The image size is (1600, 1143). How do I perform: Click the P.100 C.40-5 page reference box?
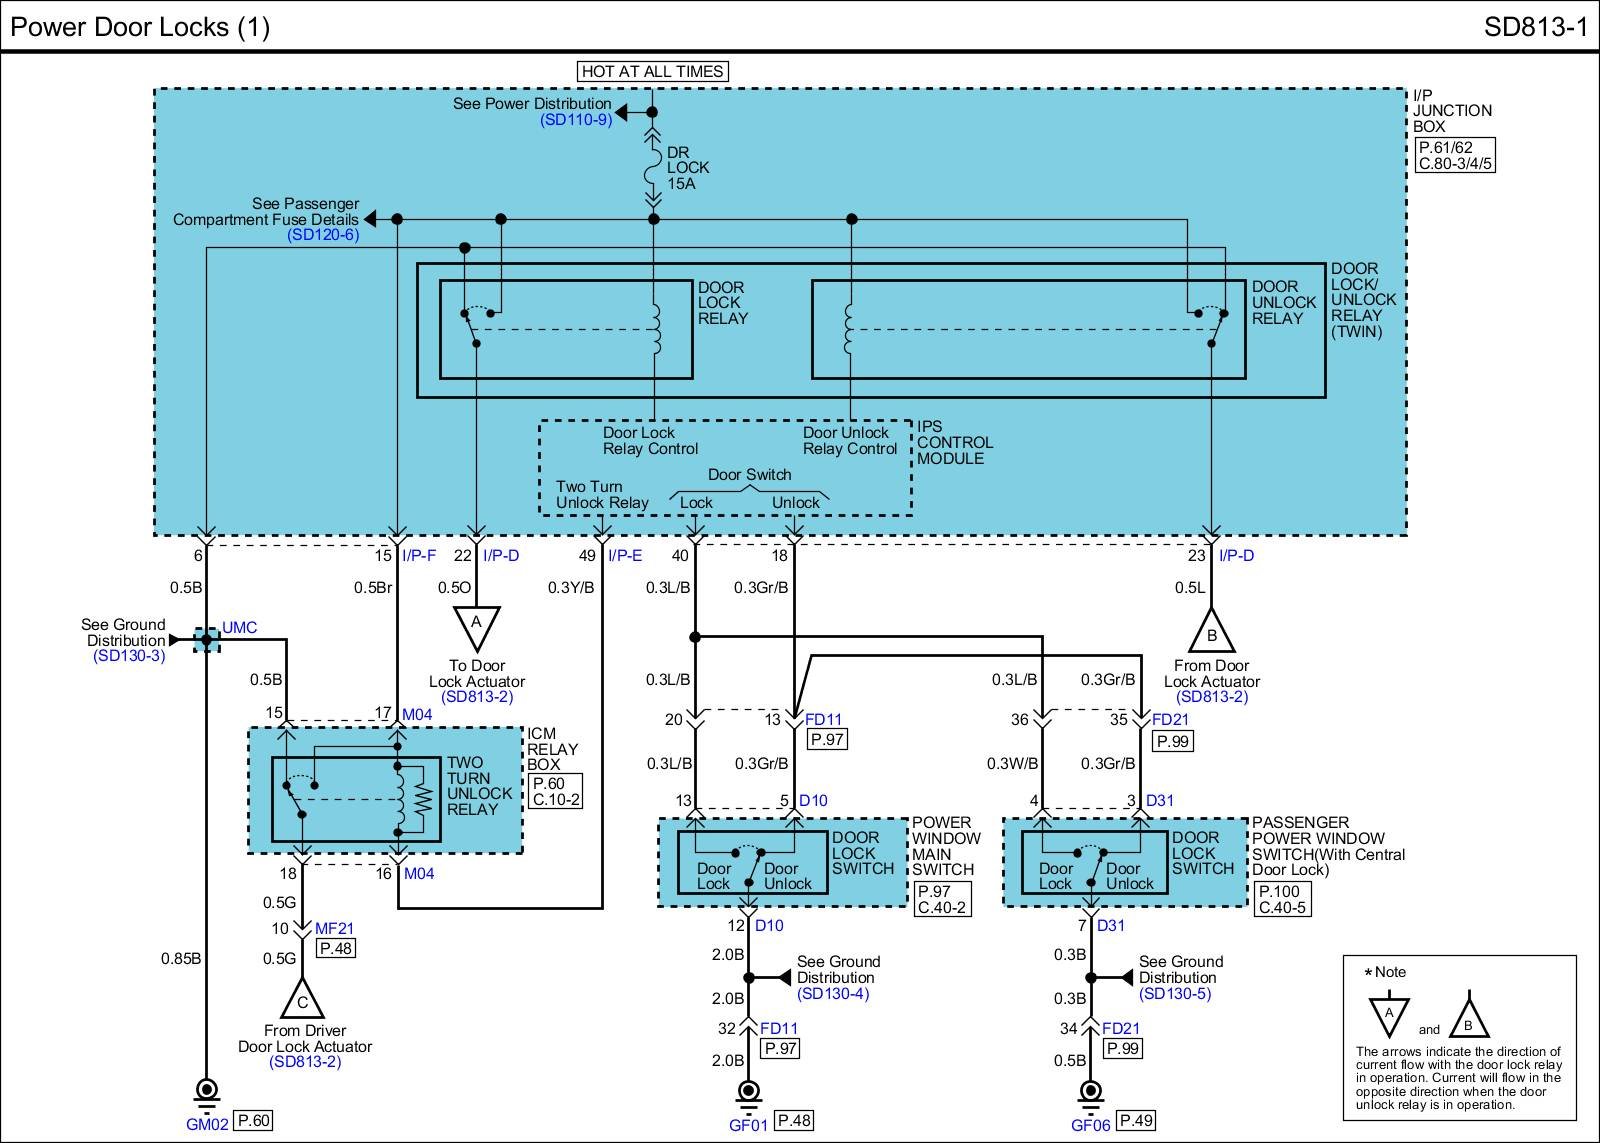(1281, 899)
